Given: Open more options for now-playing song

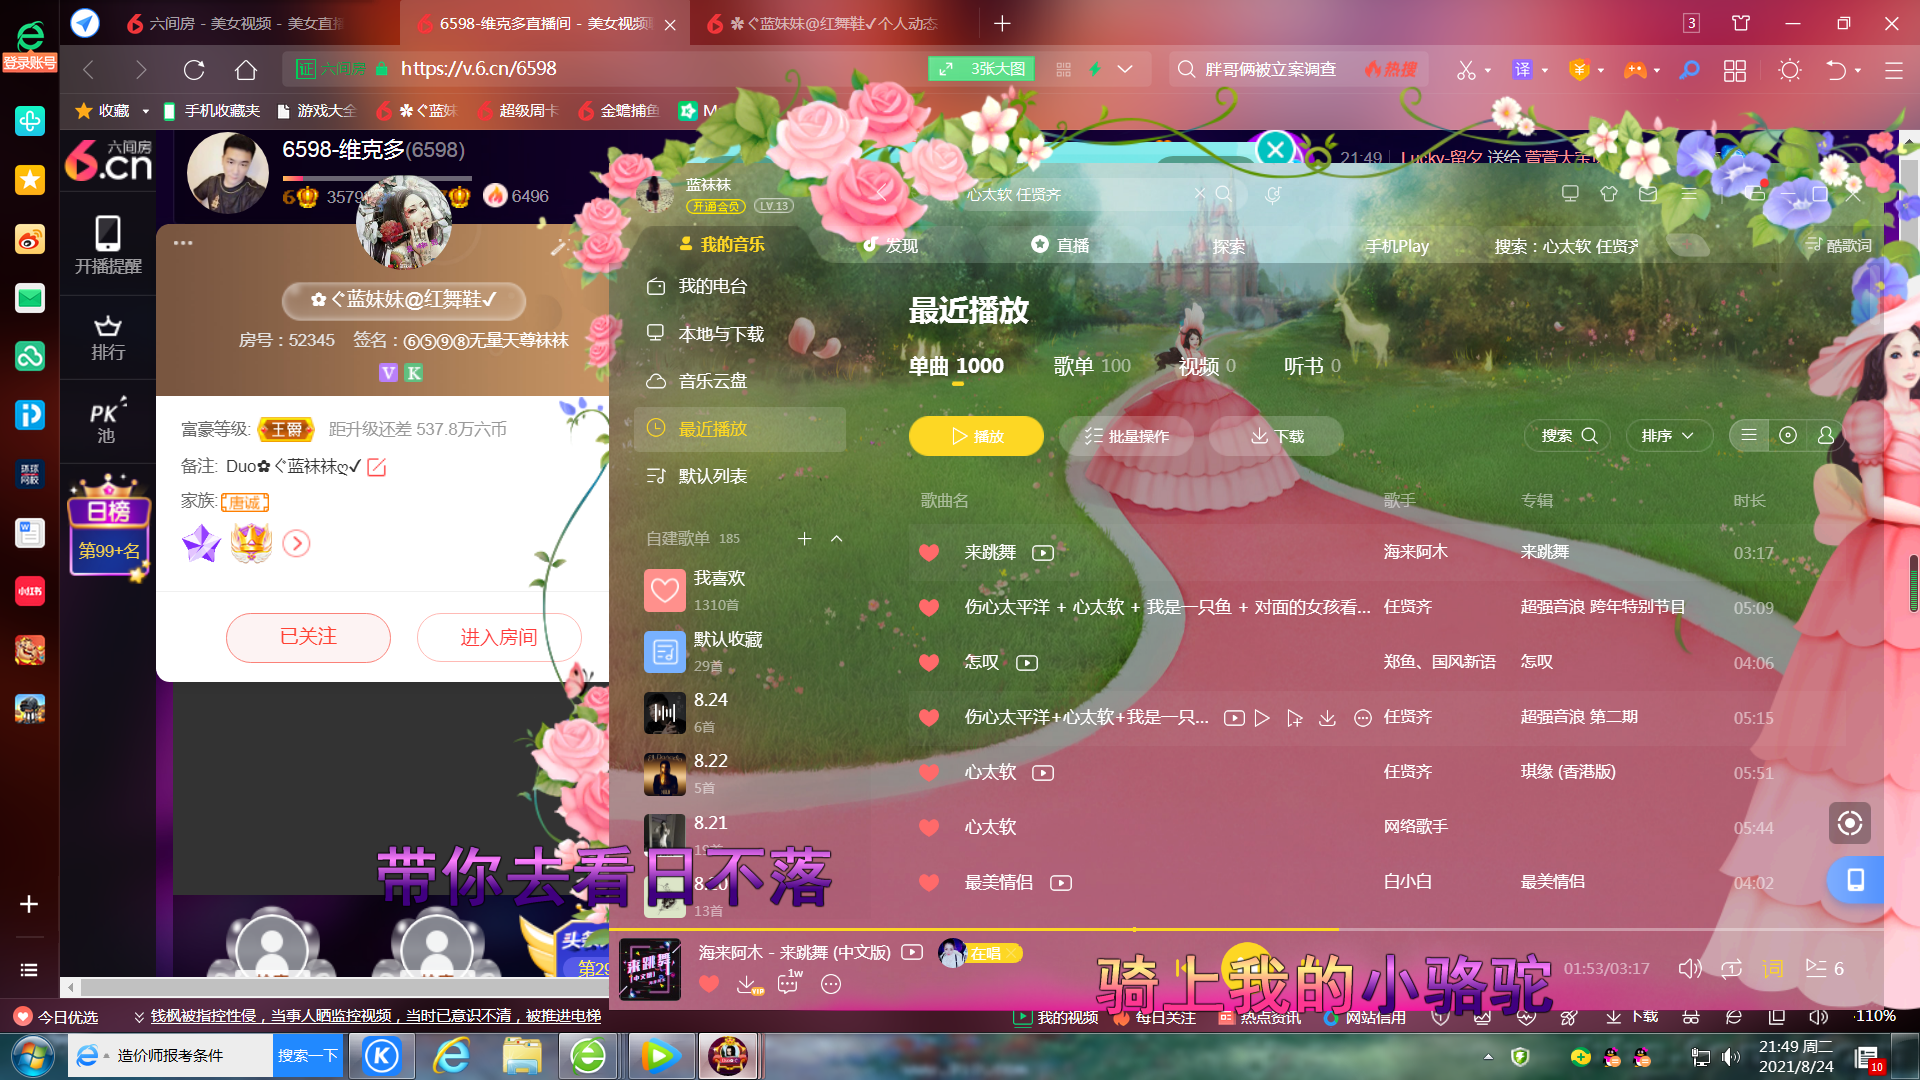Looking at the screenshot, I should point(831,984).
